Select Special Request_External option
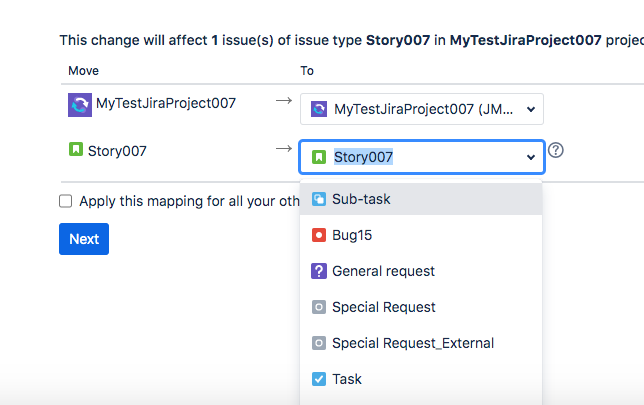 click(413, 343)
